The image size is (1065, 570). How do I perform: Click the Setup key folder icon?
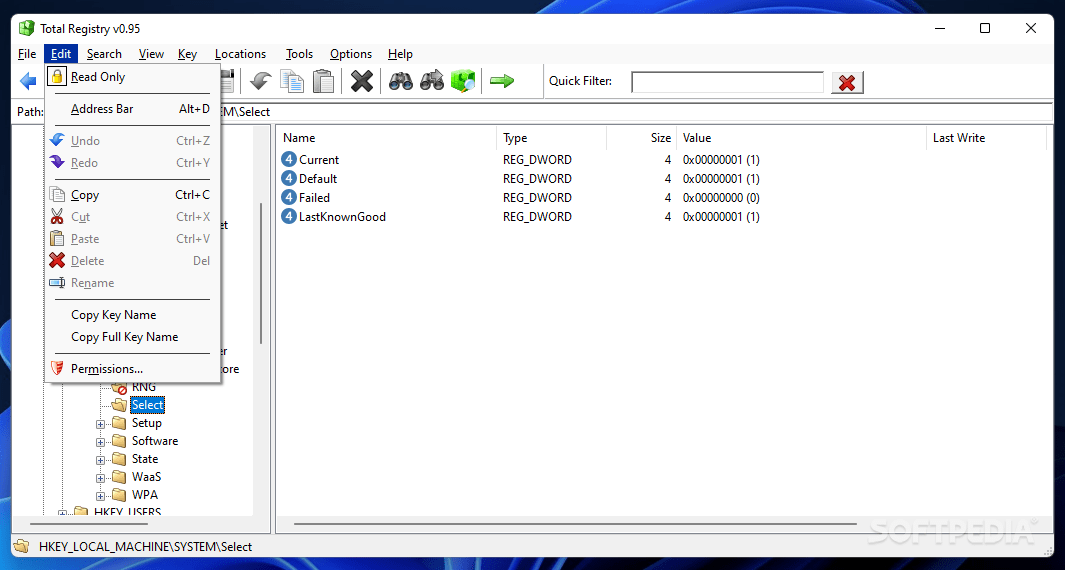pyautogui.click(x=120, y=423)
